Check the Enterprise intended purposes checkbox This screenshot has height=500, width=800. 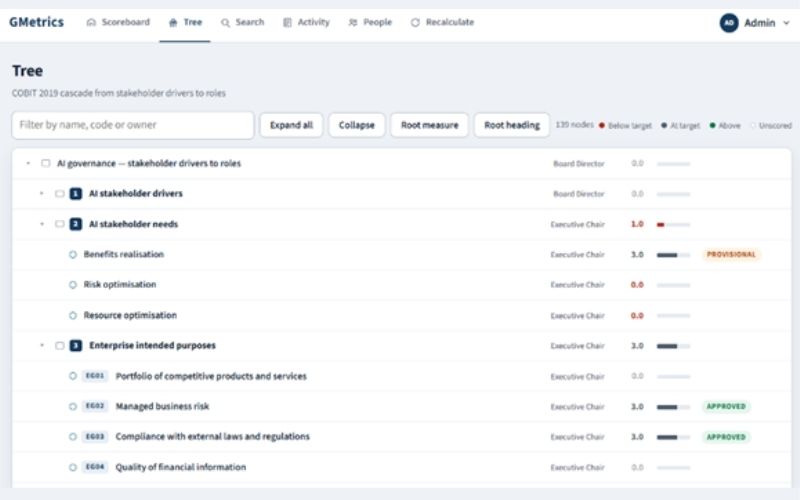point(60,346)
